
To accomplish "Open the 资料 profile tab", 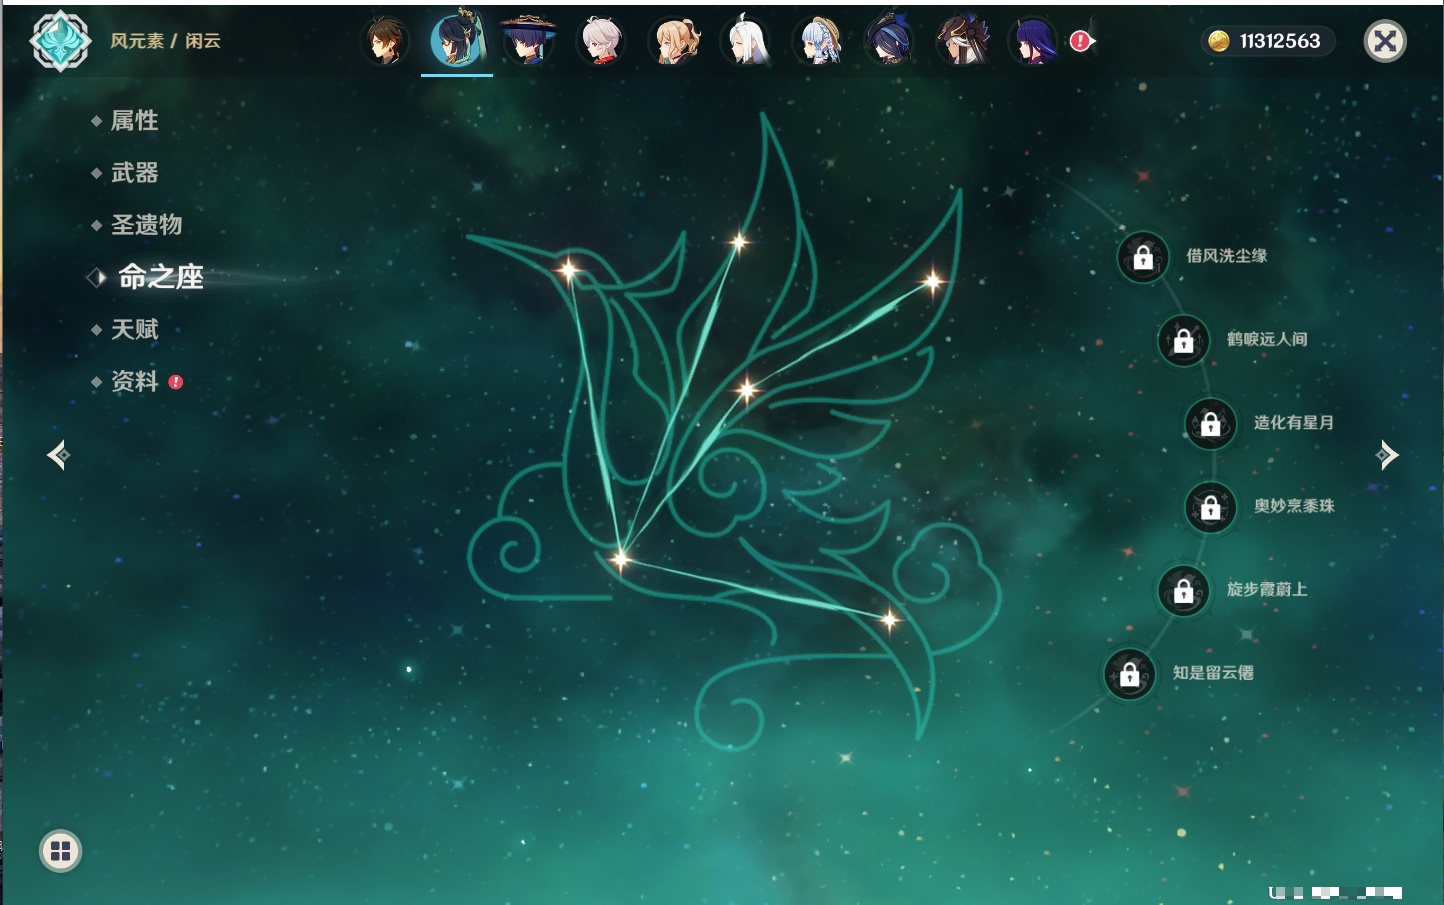I will [134, 381].
